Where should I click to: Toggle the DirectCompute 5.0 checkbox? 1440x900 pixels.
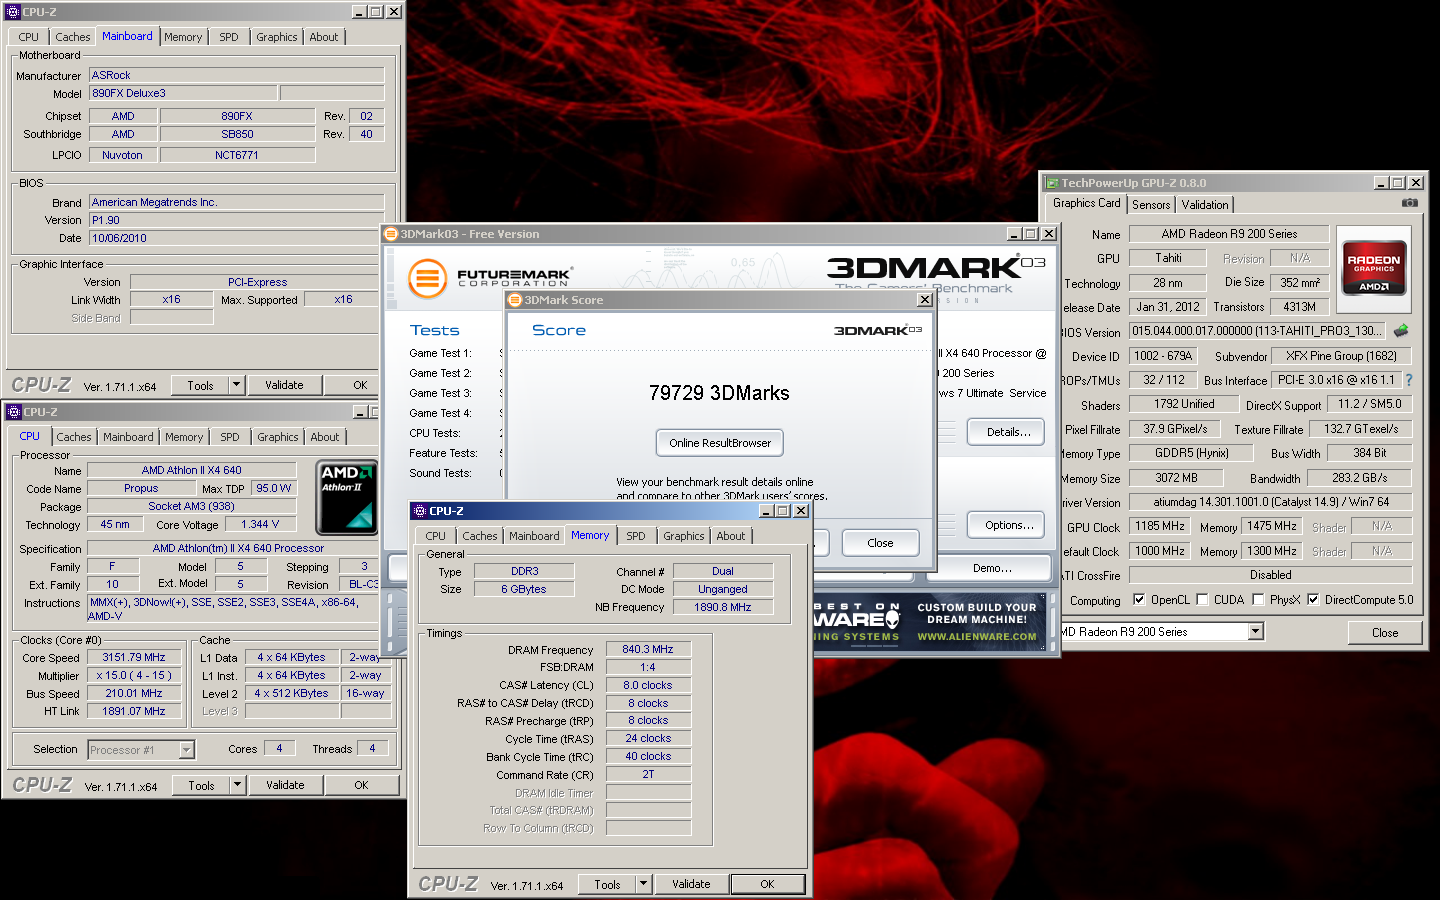[1313, 600]
